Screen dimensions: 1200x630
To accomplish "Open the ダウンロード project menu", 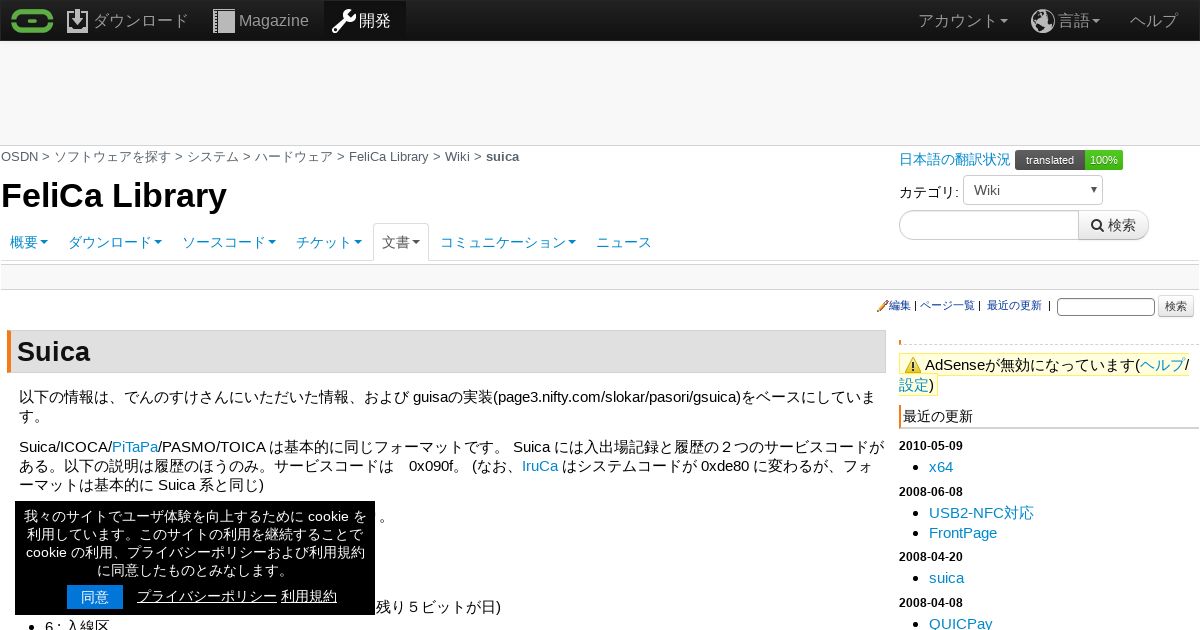I will (x=115, y=242).
